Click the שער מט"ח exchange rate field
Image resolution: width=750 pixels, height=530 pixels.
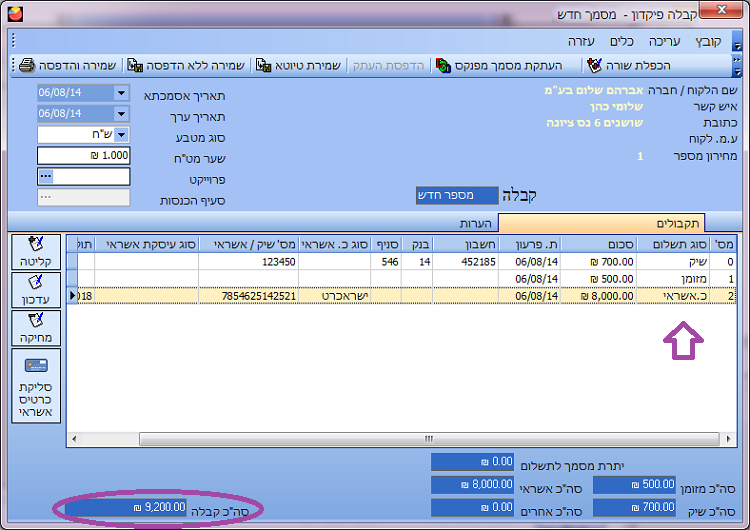84,156
